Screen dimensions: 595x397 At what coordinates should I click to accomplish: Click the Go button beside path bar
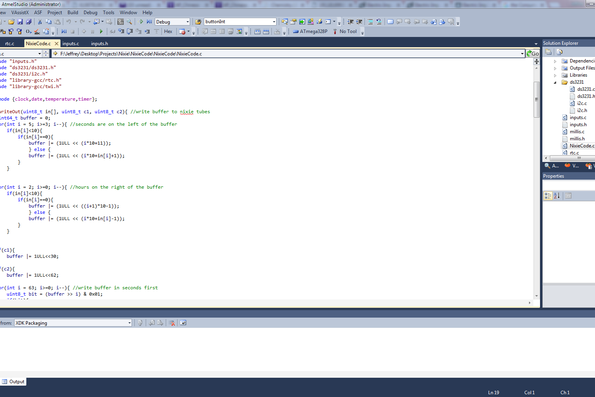[533, 54]
